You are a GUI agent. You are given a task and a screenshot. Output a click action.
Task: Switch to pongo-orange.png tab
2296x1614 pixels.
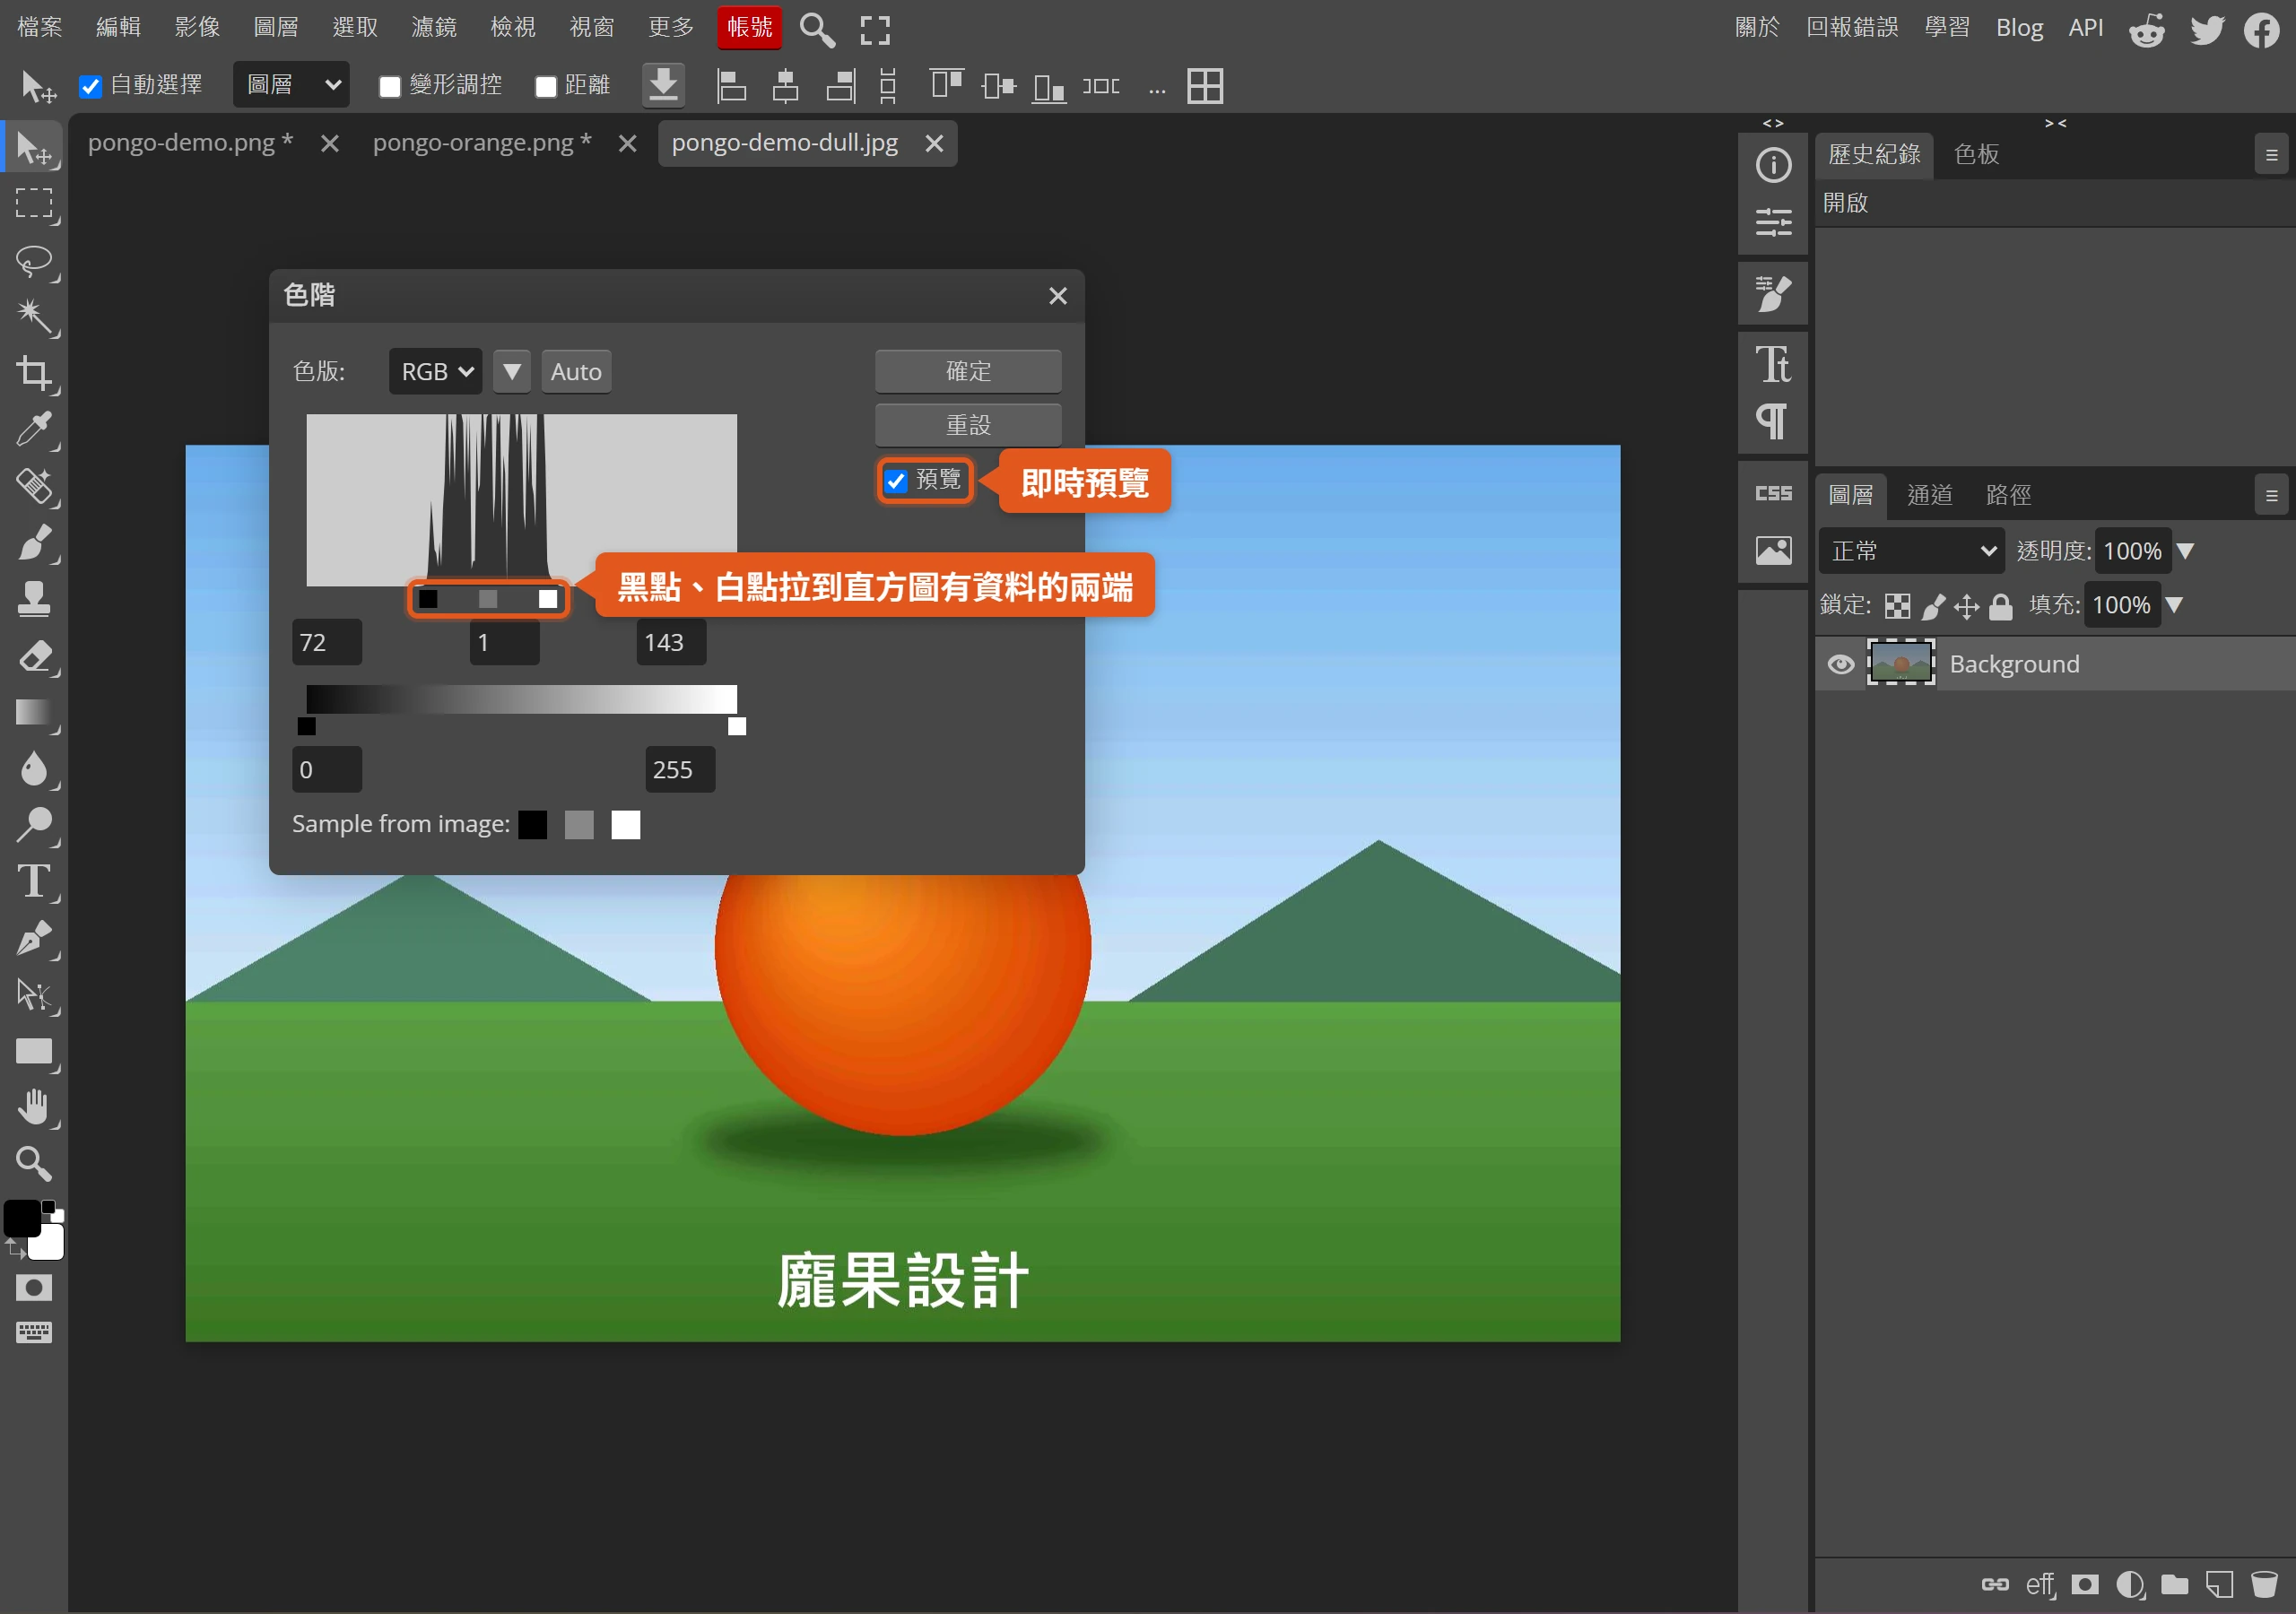tap(482, 143)
